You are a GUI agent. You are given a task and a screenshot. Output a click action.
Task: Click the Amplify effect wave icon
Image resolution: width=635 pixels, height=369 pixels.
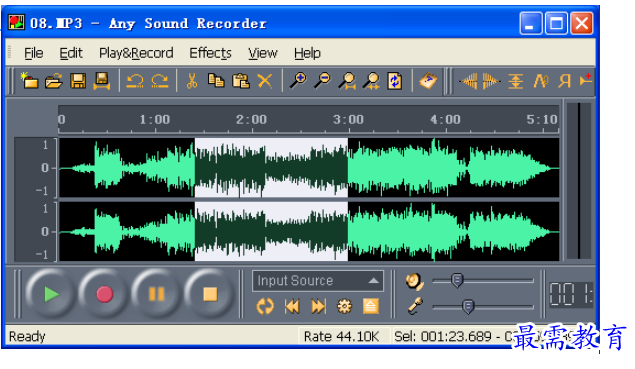(541, 81)
